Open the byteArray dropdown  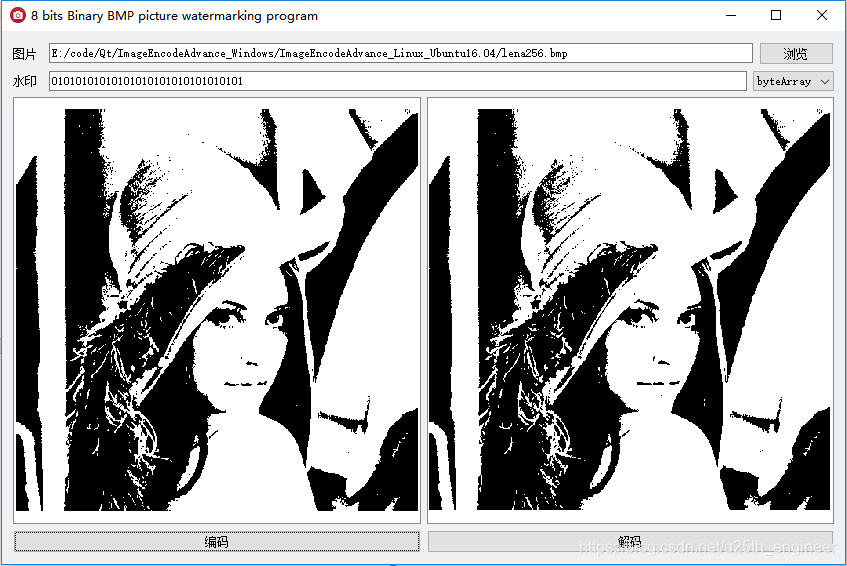793,82
